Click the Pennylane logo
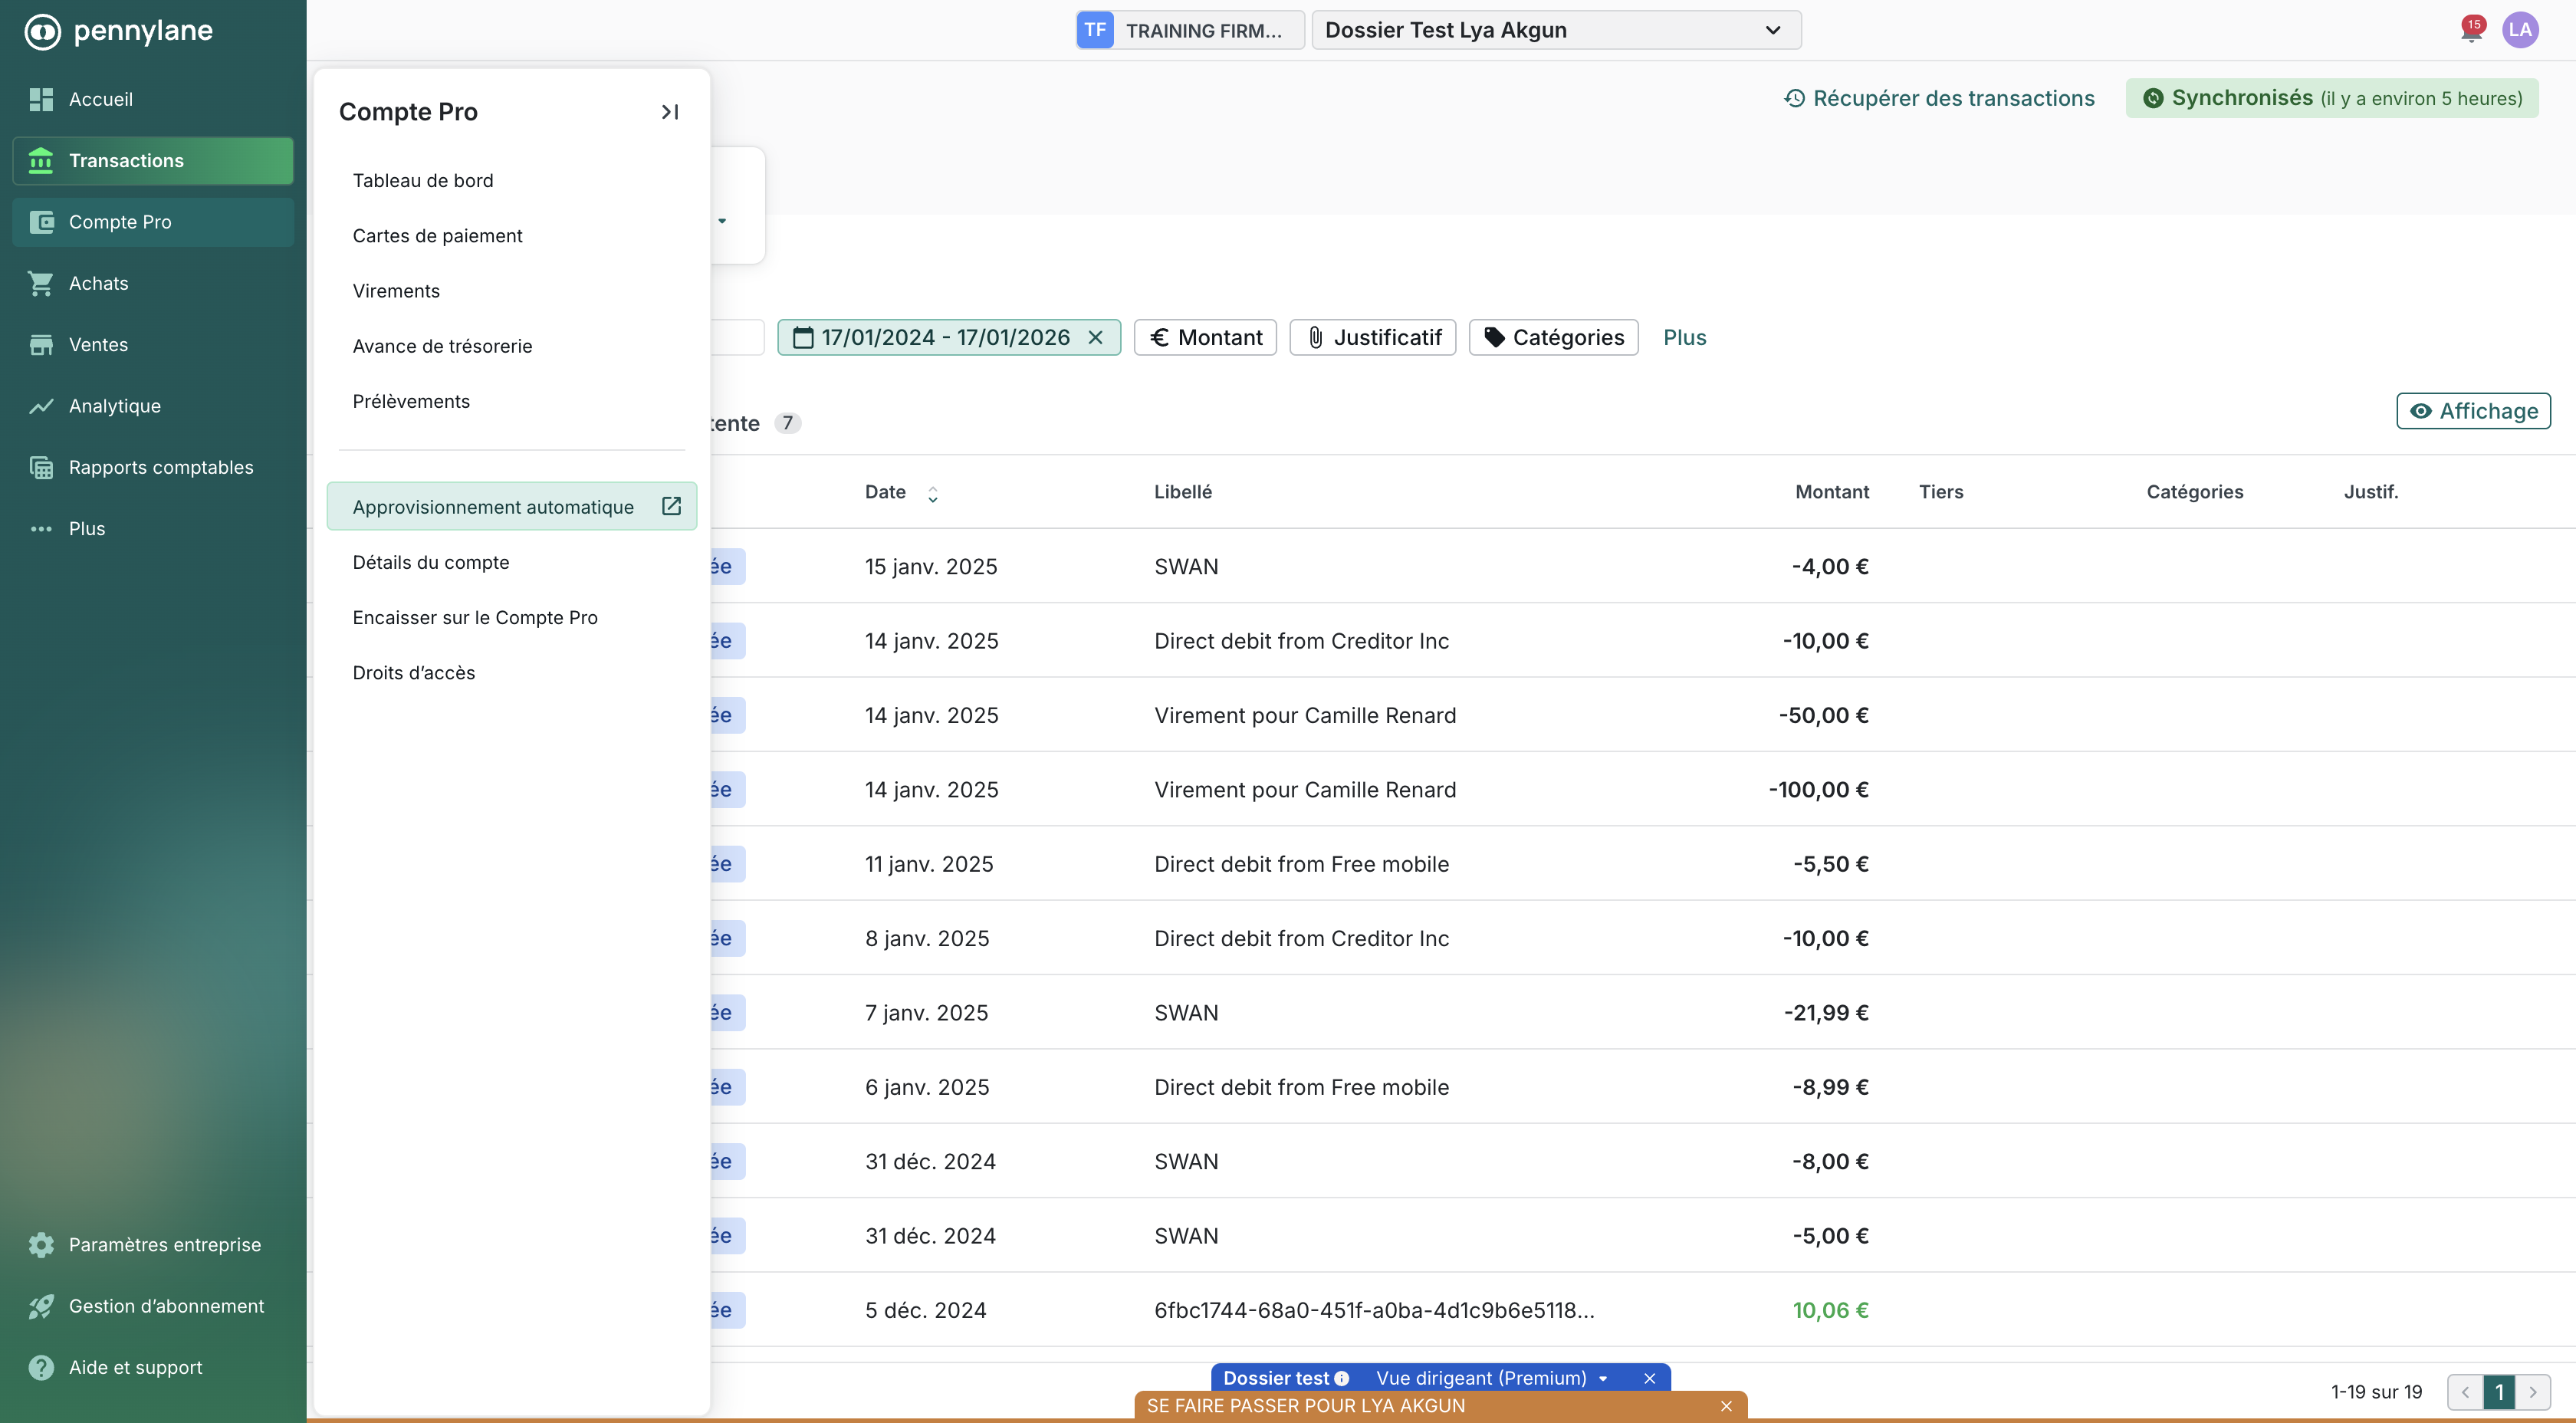The width and height of the screenshot is (2576, 1423). click(x=118, y=31)
